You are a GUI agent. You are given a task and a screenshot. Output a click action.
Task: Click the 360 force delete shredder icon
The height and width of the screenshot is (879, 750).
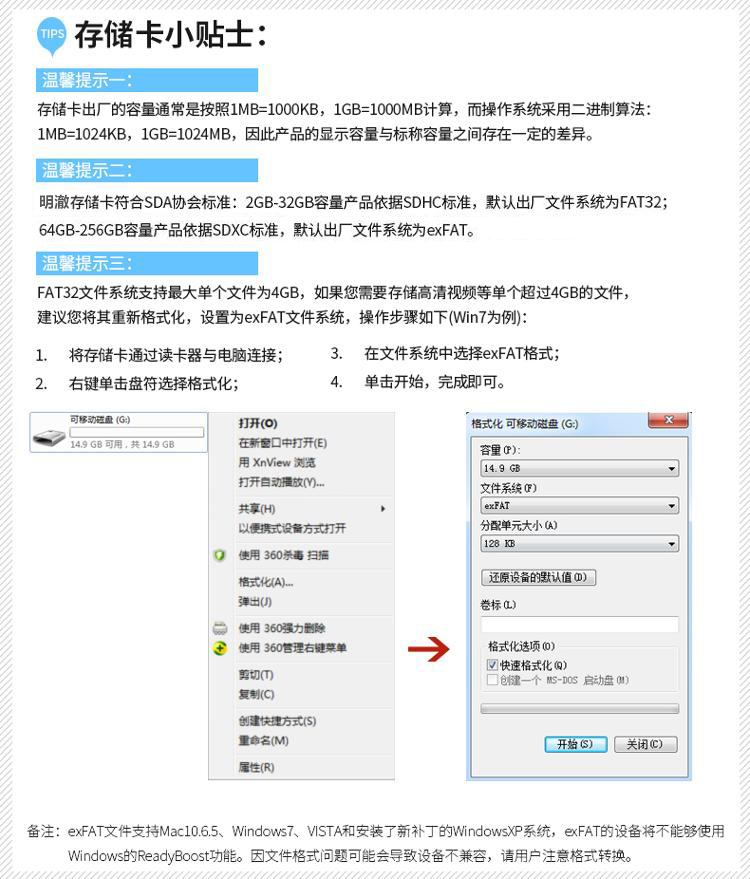coord(220,628)
